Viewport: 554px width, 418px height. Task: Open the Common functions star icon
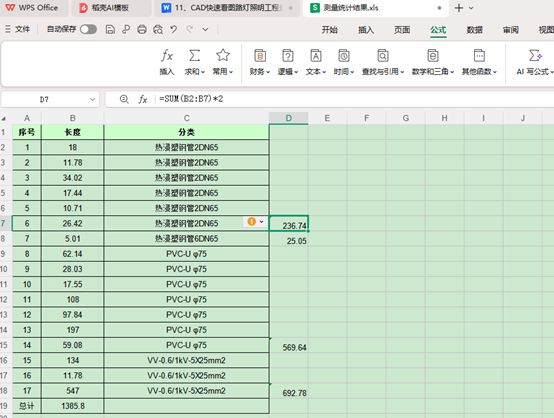(223, 55)
